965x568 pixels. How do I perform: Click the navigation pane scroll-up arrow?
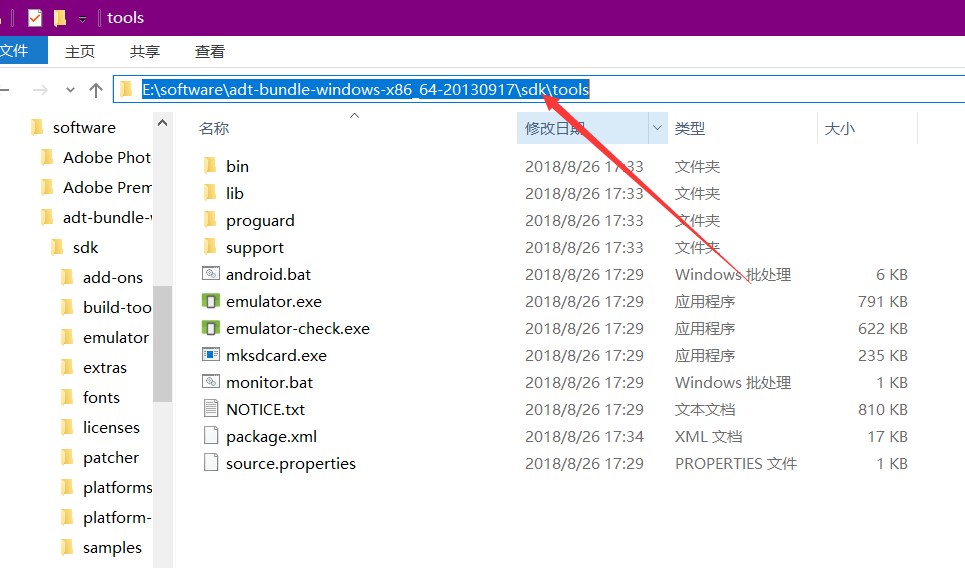pos(162,123)
